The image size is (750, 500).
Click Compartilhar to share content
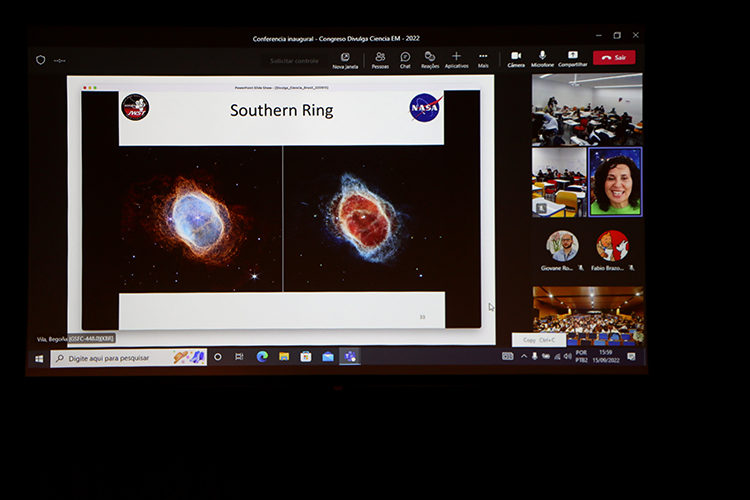coord(573,59)
